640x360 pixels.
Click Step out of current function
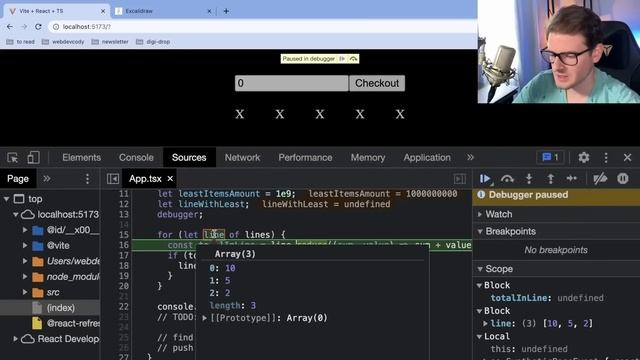point(551,179)
